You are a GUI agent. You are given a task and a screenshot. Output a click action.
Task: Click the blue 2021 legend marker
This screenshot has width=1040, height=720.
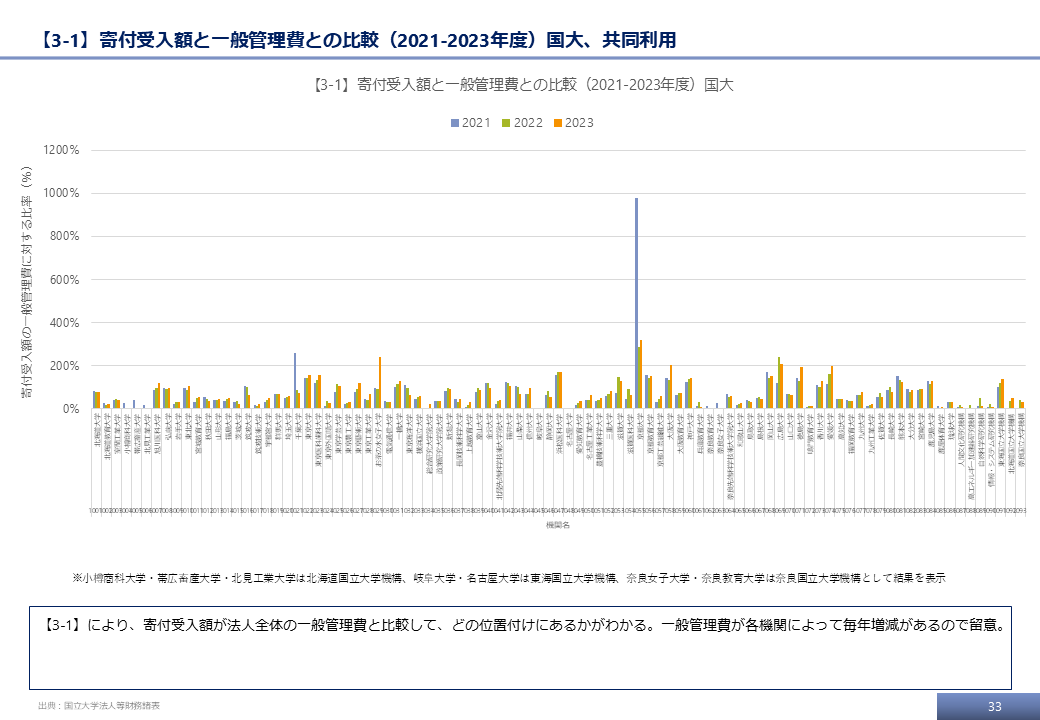tap(455, 122)
